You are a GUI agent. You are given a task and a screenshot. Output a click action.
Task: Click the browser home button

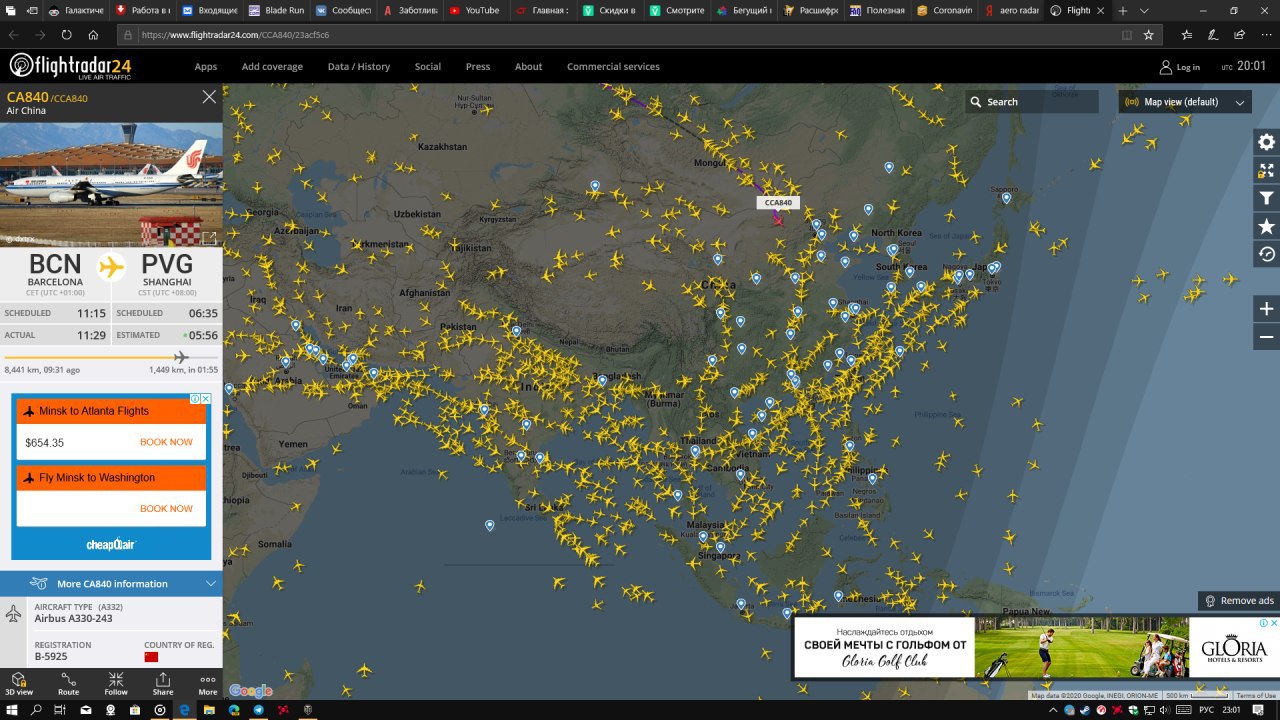click(x=93, y=34)
